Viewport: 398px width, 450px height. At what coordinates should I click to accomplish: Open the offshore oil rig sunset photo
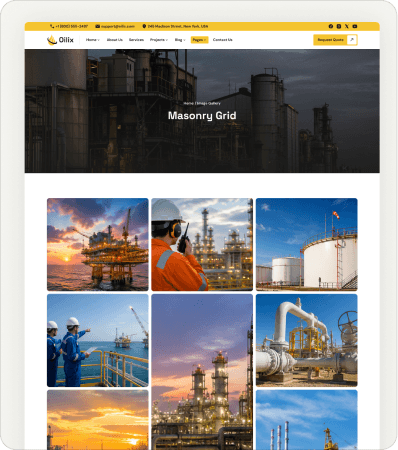point(98,244)
